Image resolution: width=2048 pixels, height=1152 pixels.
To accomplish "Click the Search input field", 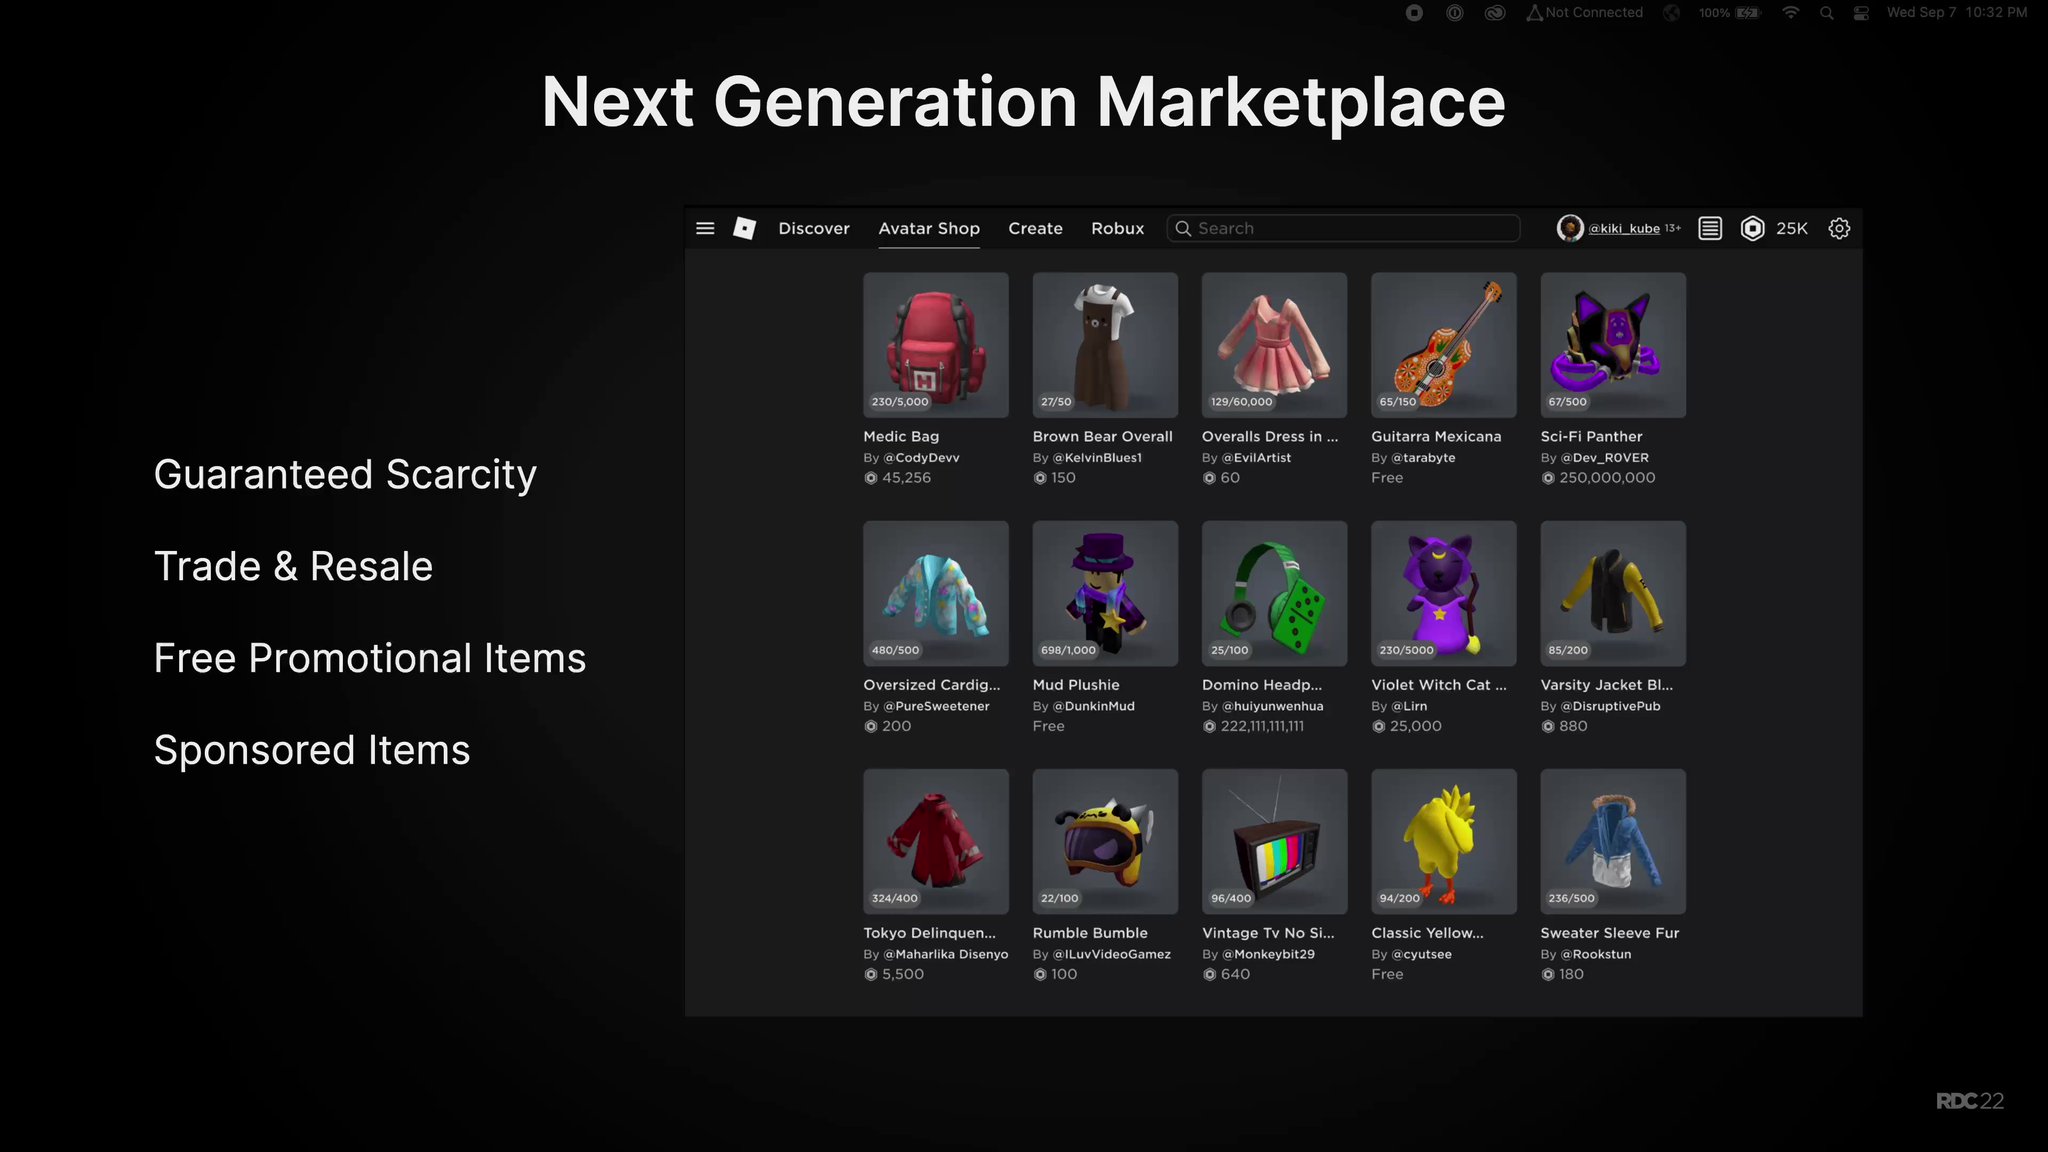I will (x=1343, y=228).
